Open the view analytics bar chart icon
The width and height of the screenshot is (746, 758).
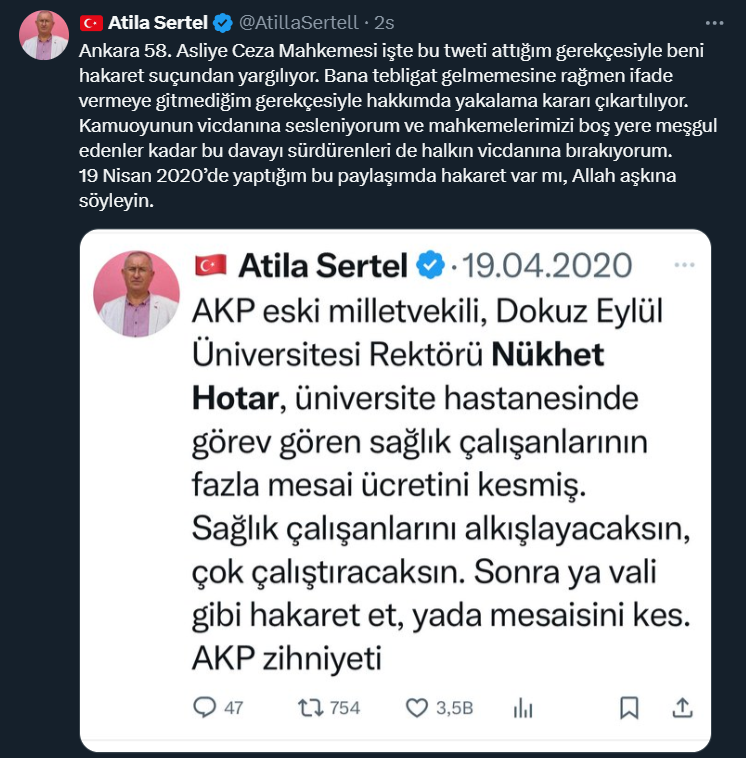[x=523, y=707]
